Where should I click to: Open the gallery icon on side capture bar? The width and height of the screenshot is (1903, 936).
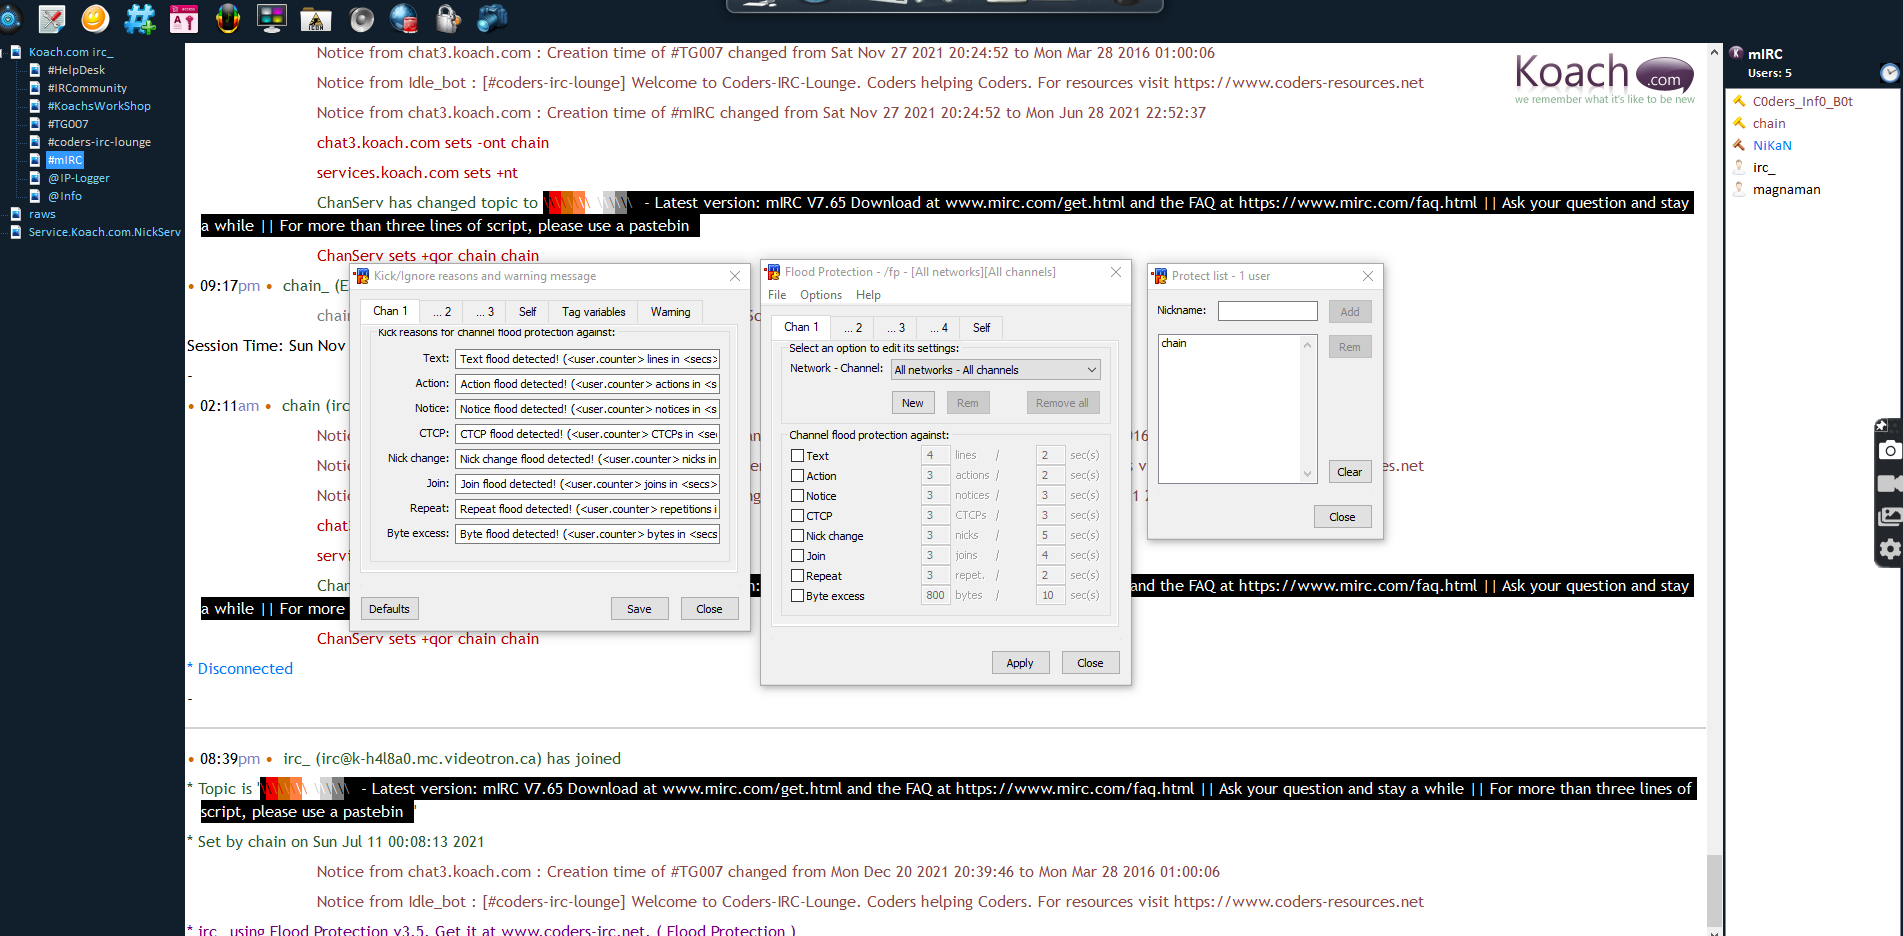(x=1889, y=517)
